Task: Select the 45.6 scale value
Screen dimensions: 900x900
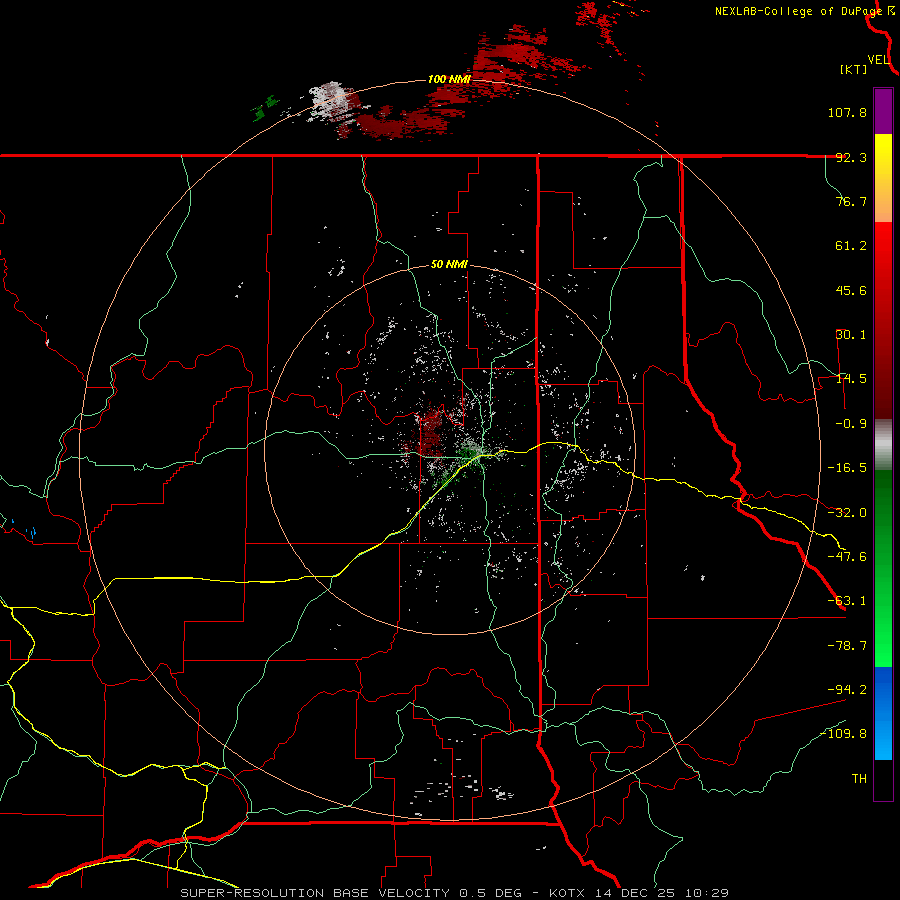Action: (x=851, y=290)
